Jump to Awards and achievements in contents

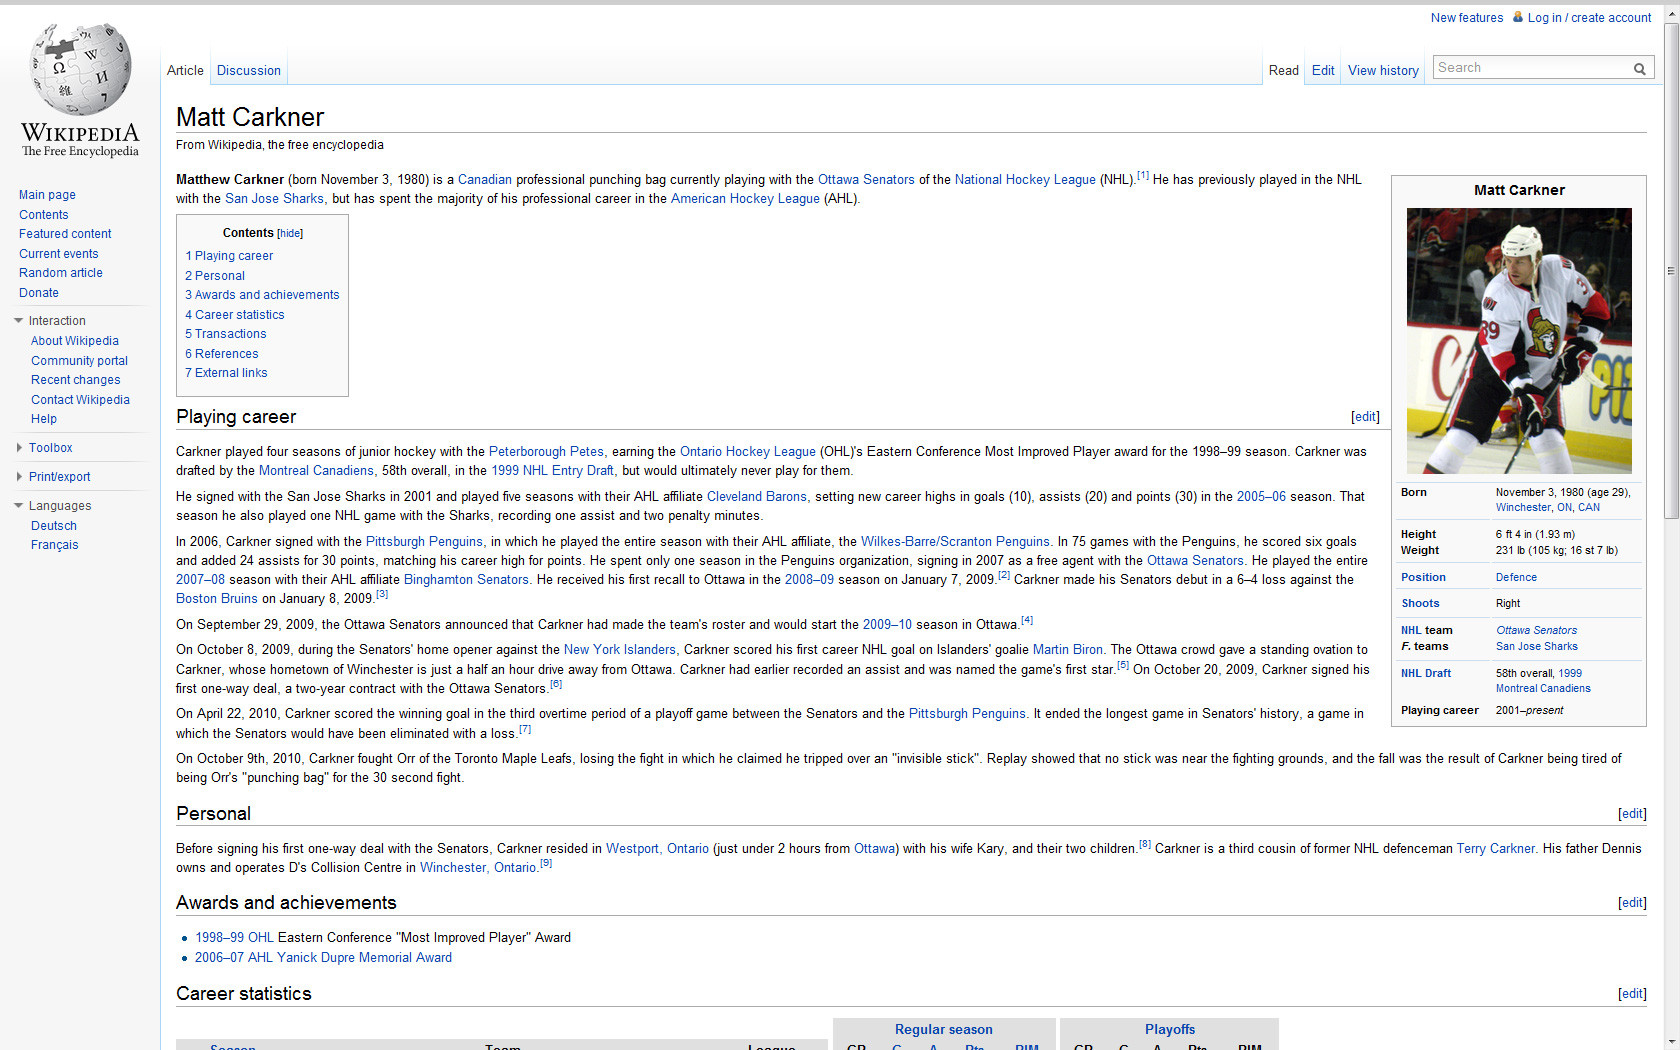pos(262,295)
